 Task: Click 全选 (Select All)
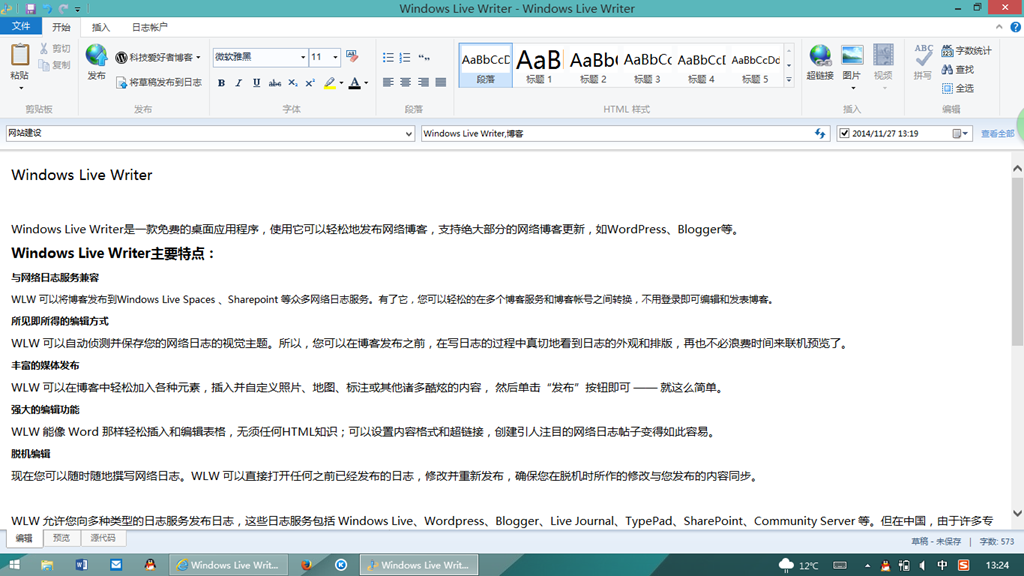[x=958, y=88]
